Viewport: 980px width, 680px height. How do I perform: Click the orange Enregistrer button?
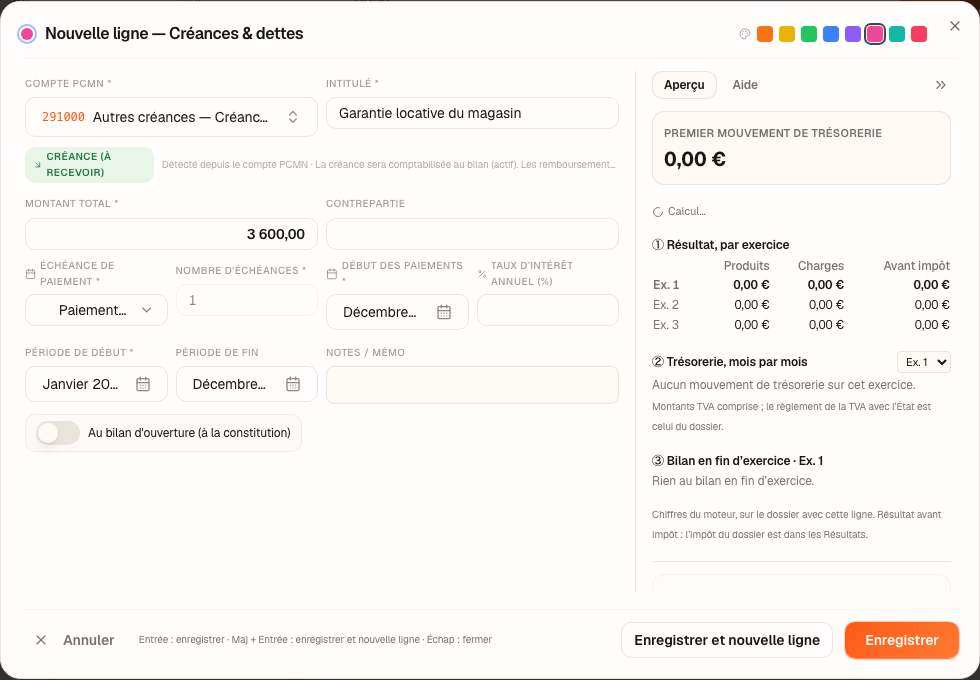[901, 640]
